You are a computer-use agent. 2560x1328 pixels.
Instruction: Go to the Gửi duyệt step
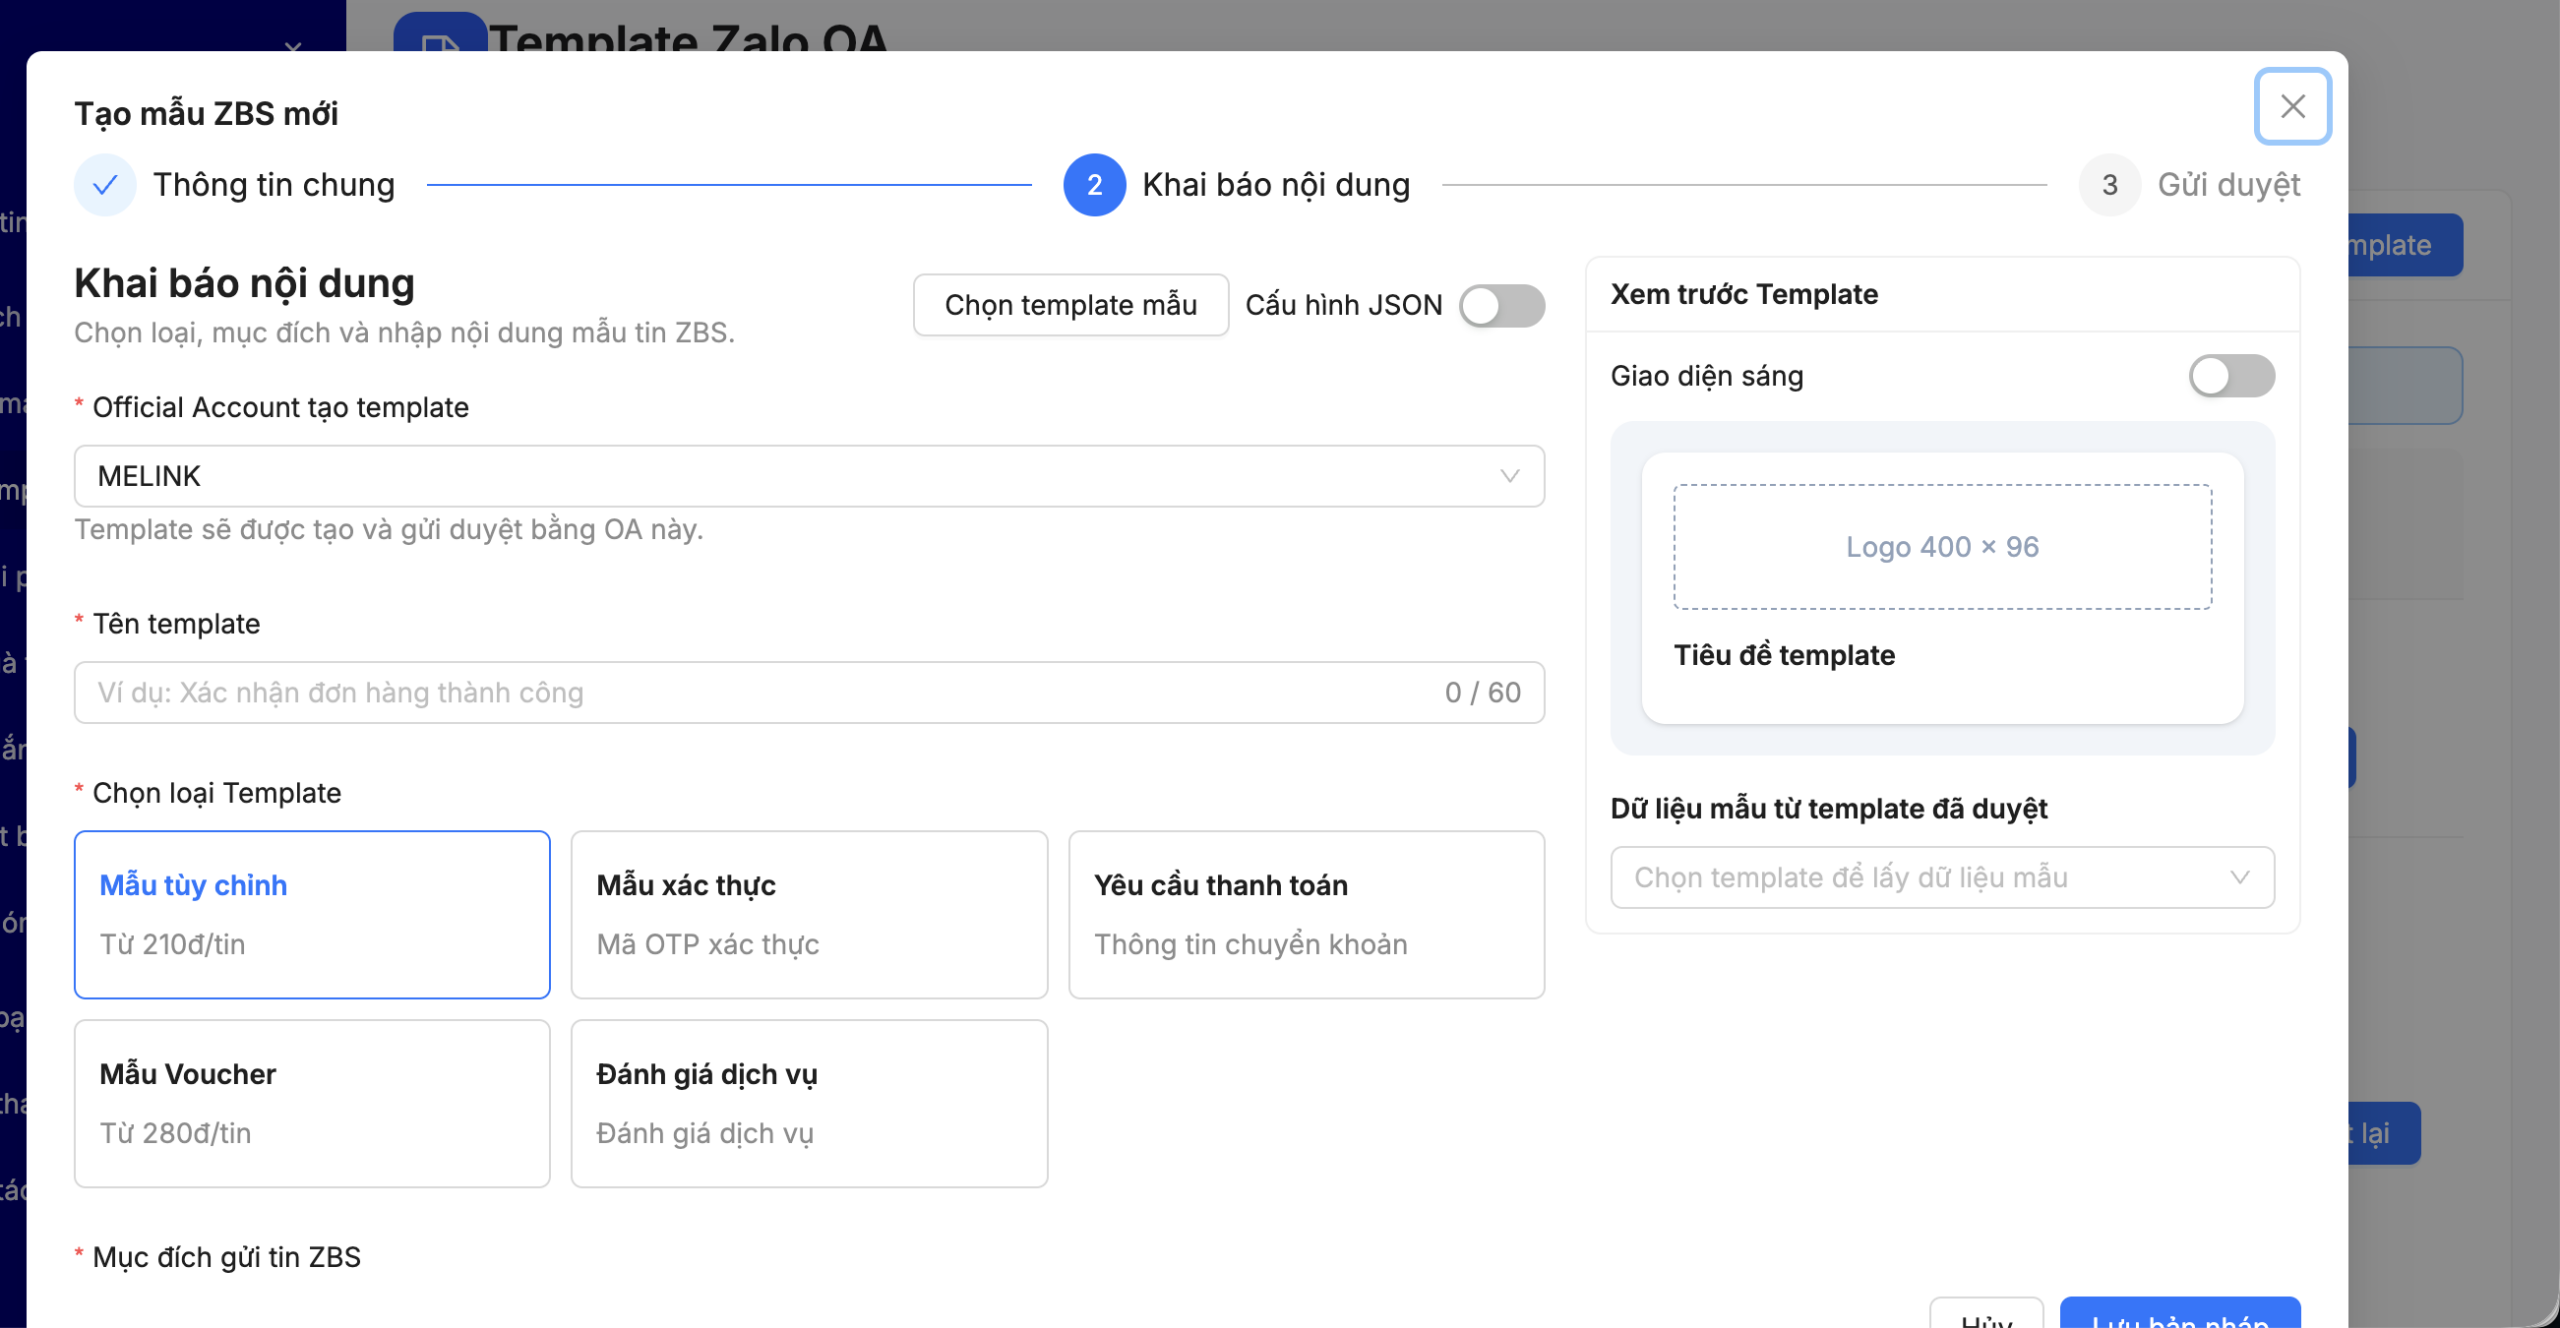point(2229,185)
